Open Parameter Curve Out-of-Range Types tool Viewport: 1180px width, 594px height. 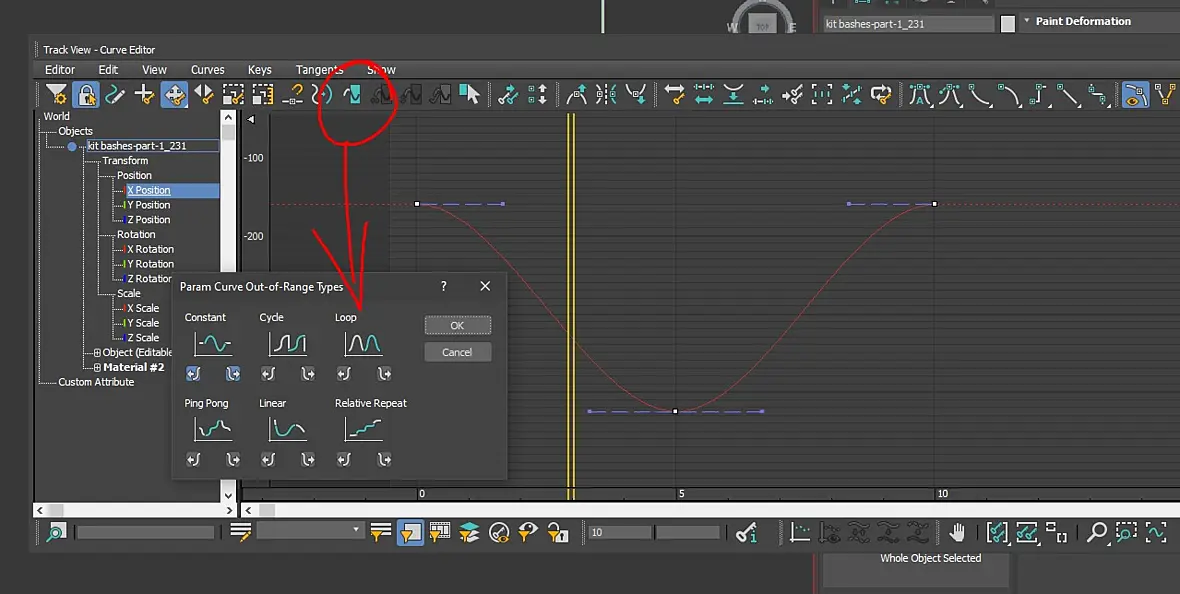(x=351, y=95)
